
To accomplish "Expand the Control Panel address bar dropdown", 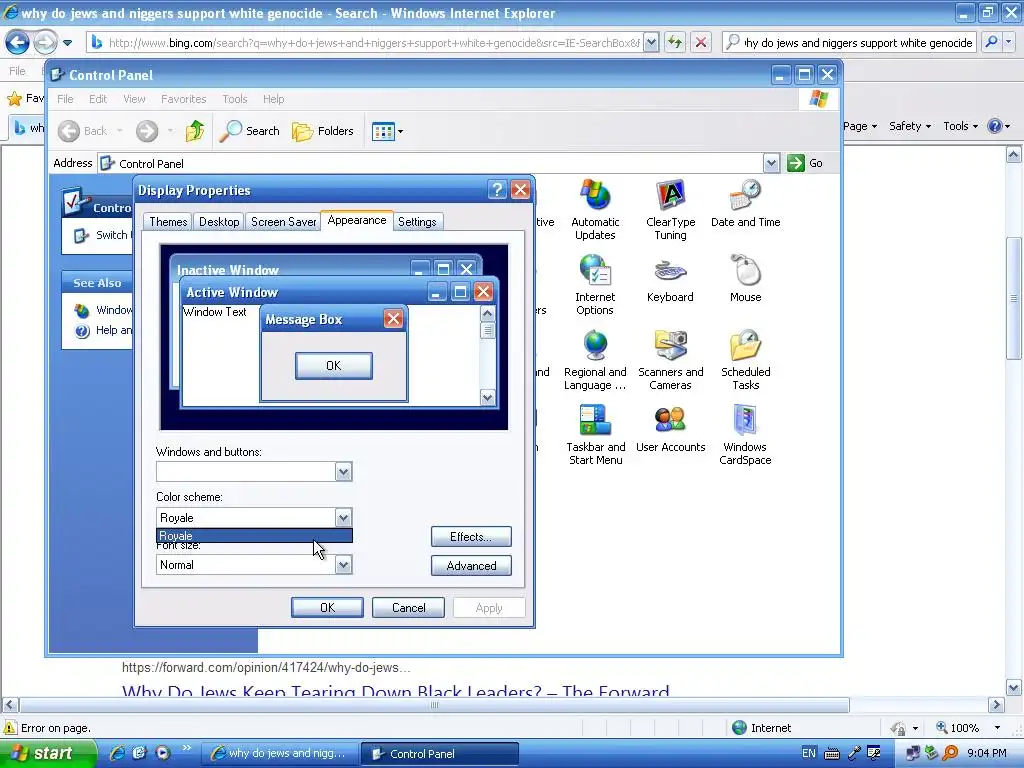I will (x=771, y=163).
